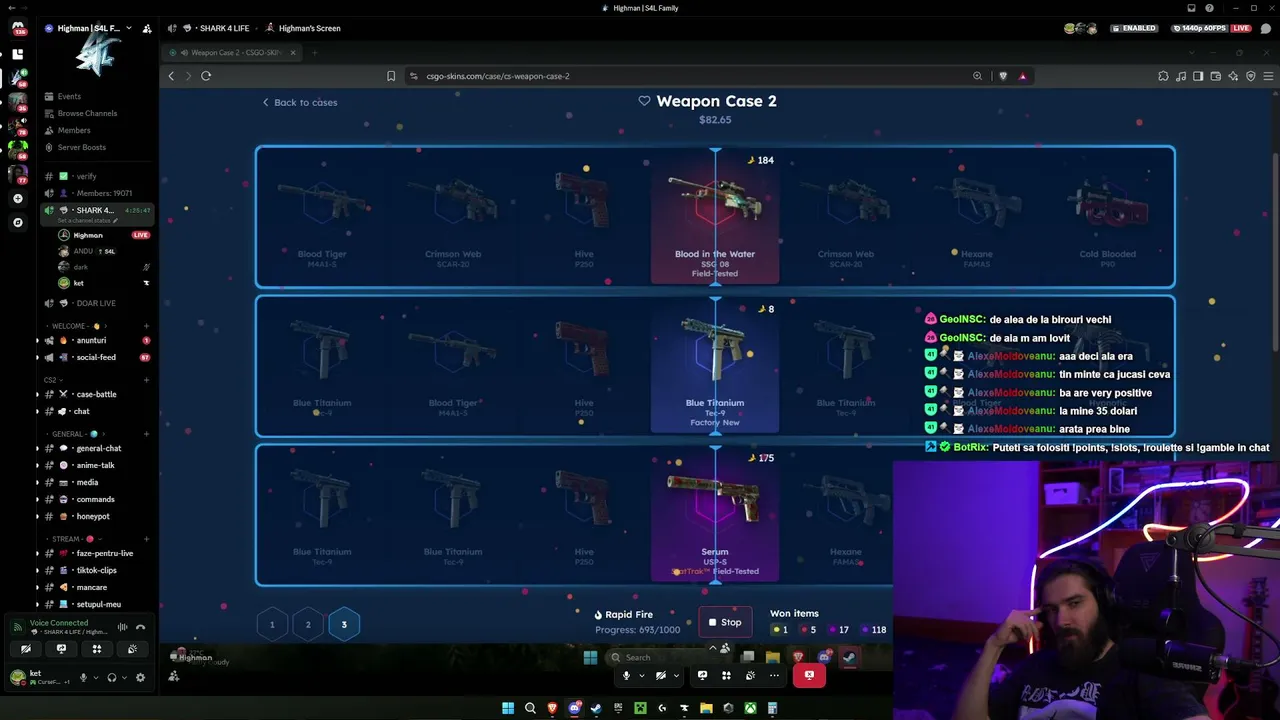Viewport: 1280px width, 720px height.
Task: Open the soundboard in the voice panel
Action: pos(132,649)
